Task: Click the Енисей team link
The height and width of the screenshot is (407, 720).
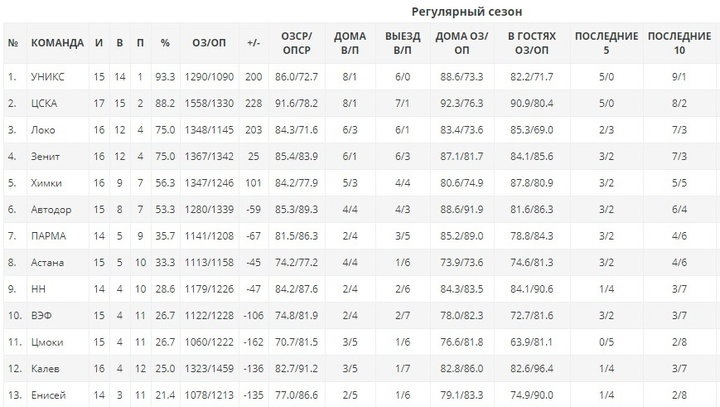Action: (48, 396)
